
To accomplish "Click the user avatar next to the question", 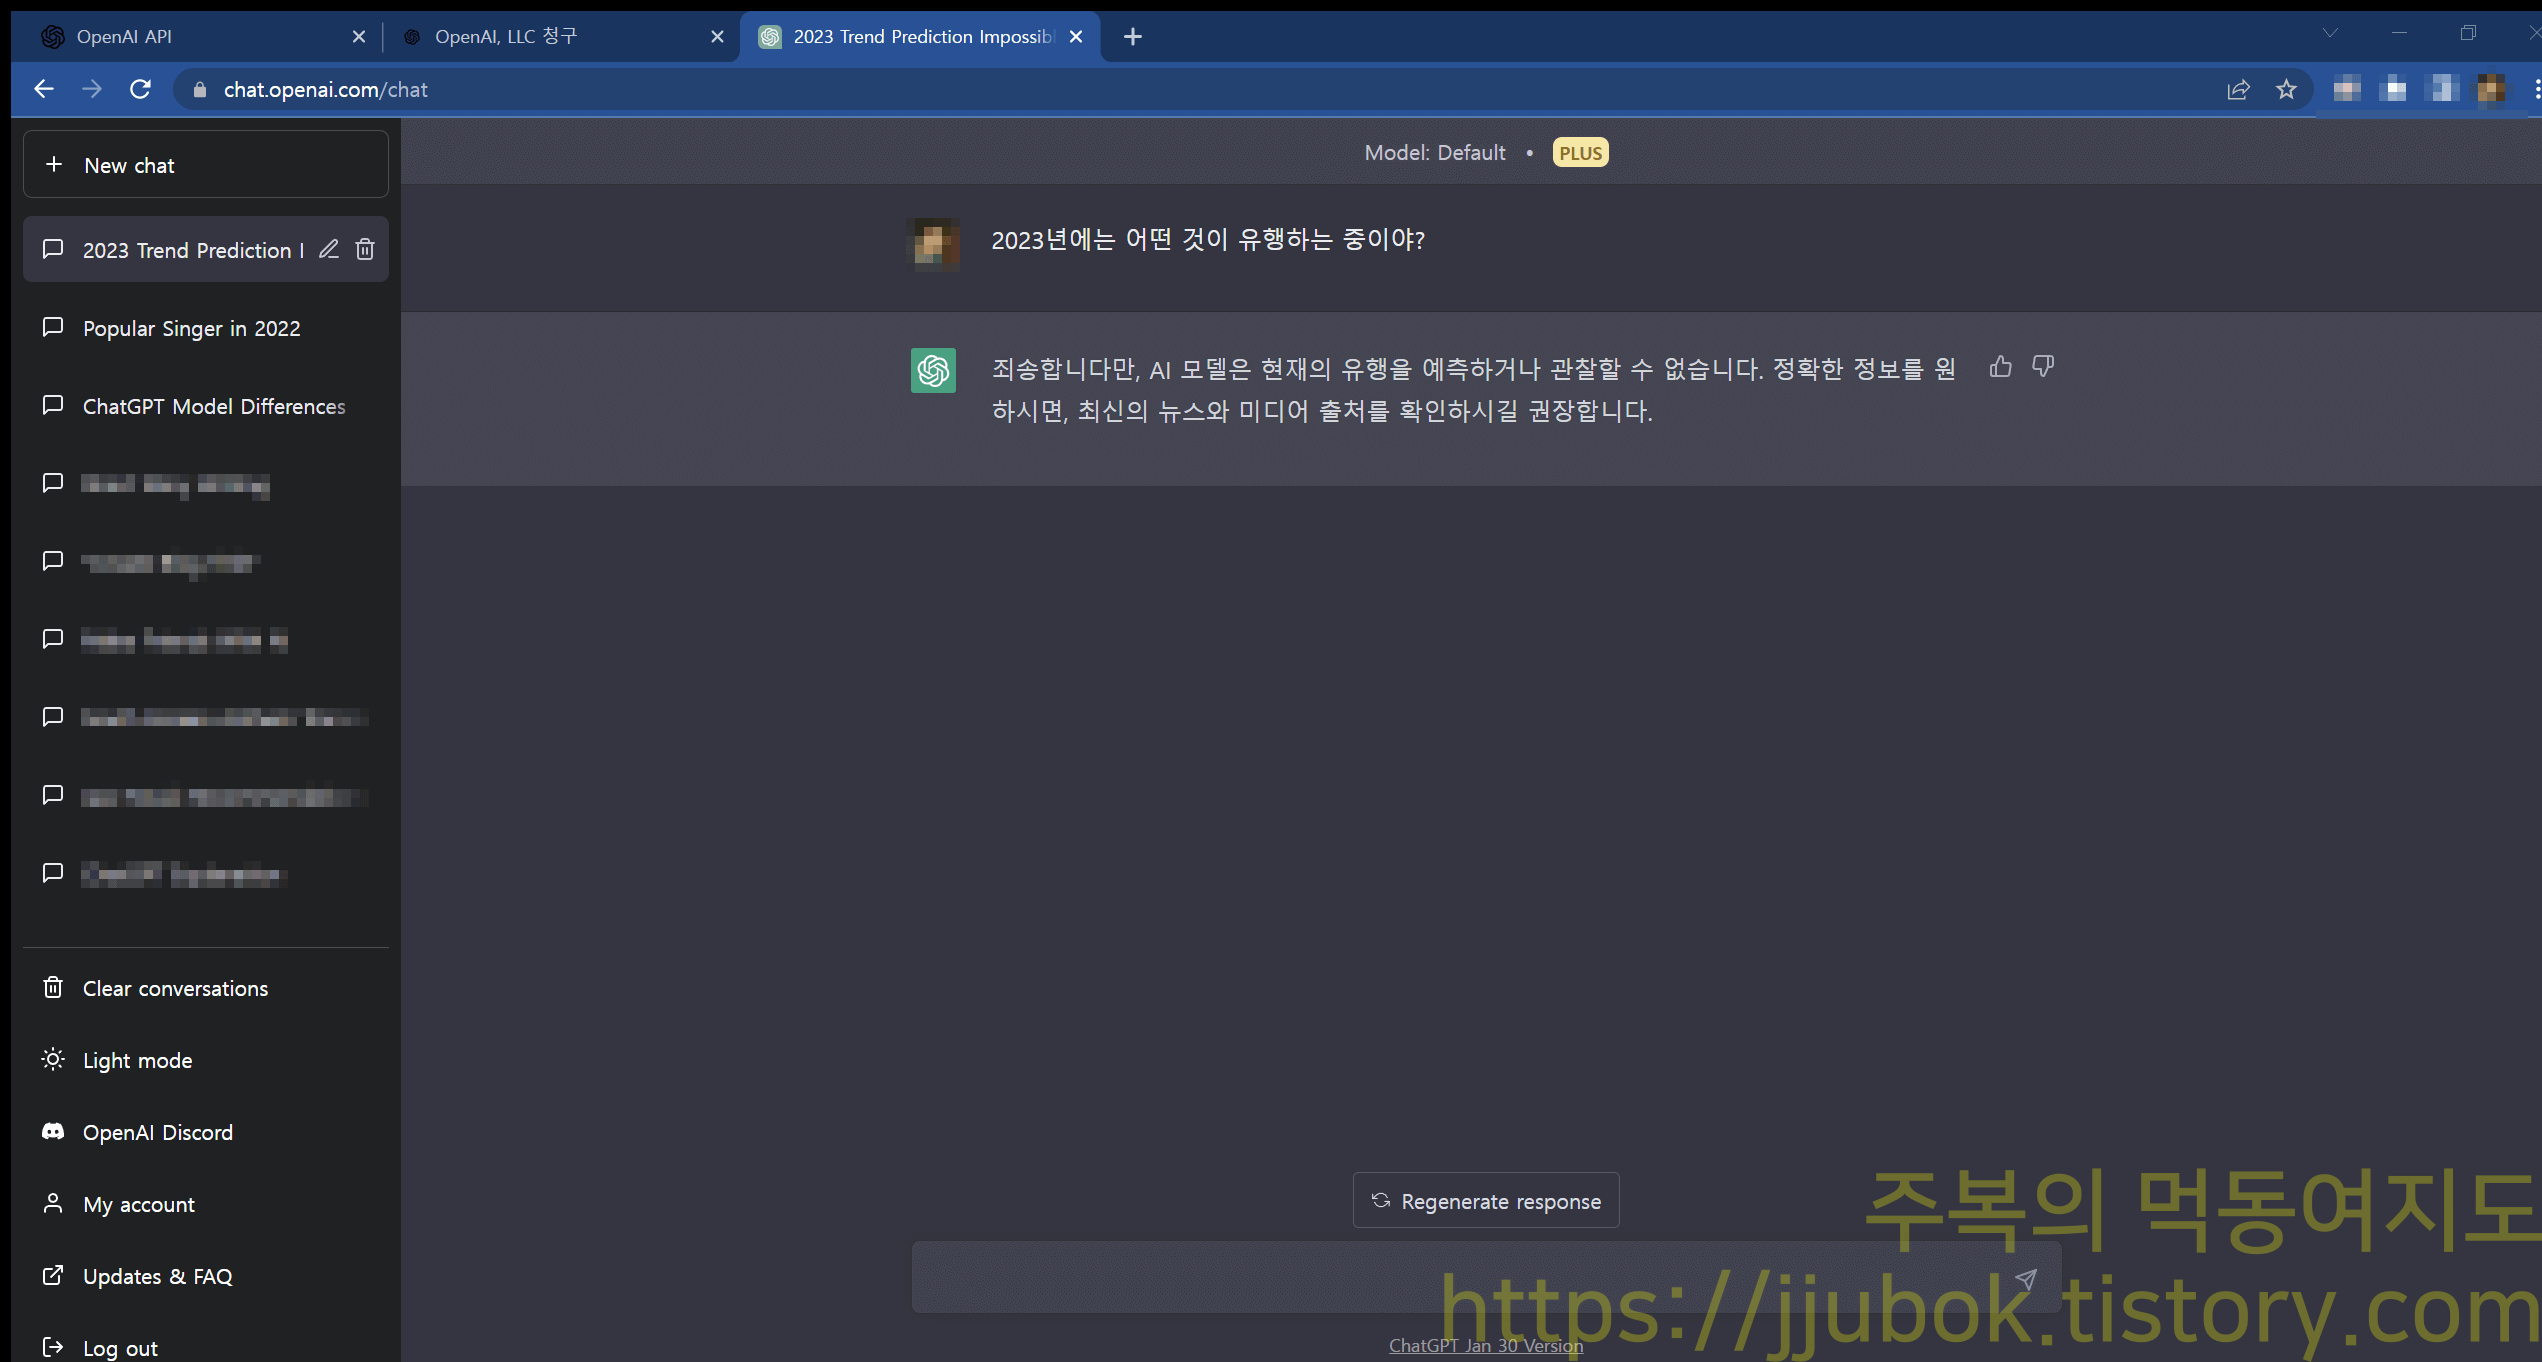I will click(933, 244).
